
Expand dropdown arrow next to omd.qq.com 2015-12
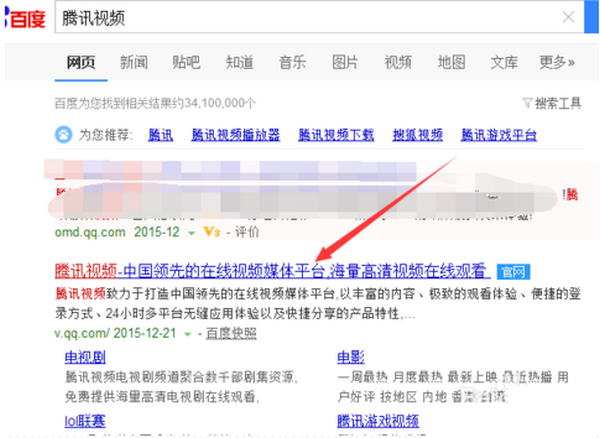point(191,233)
